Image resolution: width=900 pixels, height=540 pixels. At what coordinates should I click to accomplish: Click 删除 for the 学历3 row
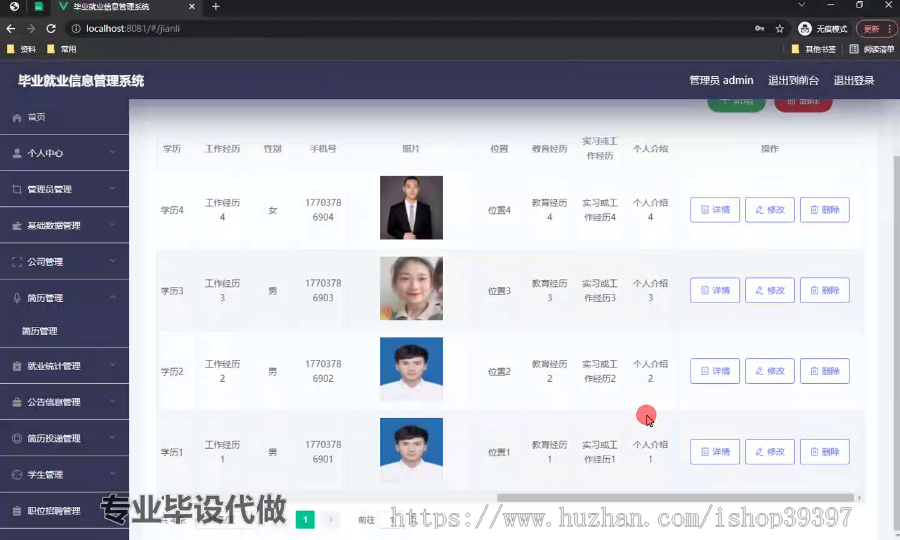point(825,290)
